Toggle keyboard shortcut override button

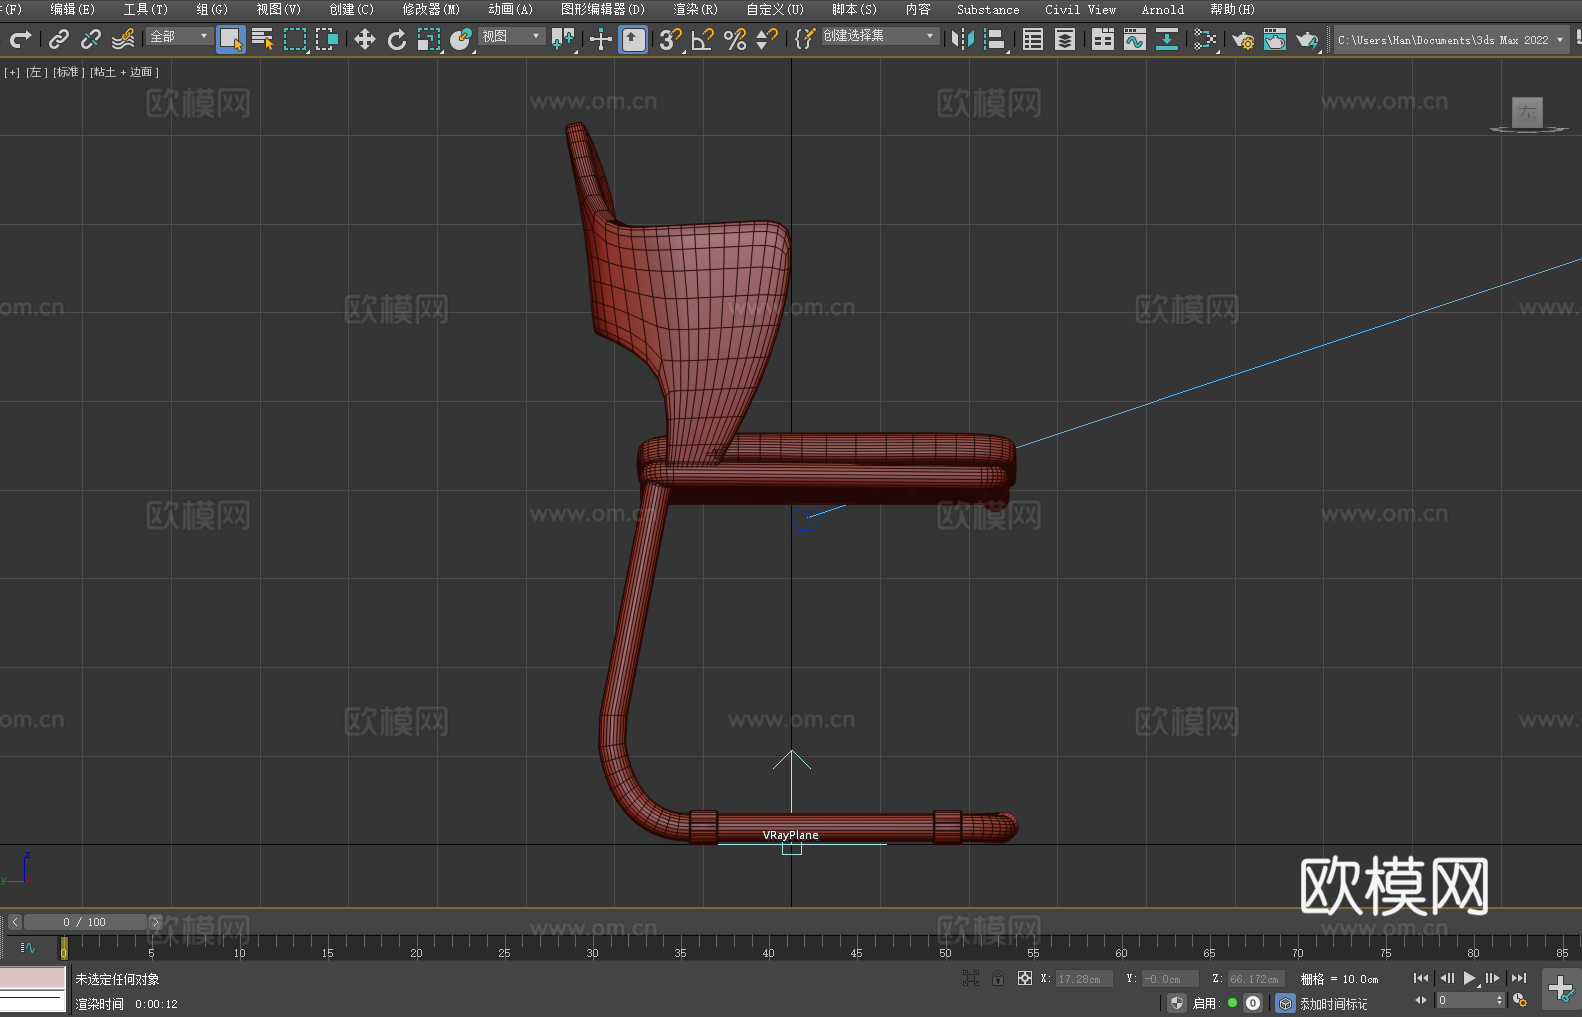coord(633,39)
